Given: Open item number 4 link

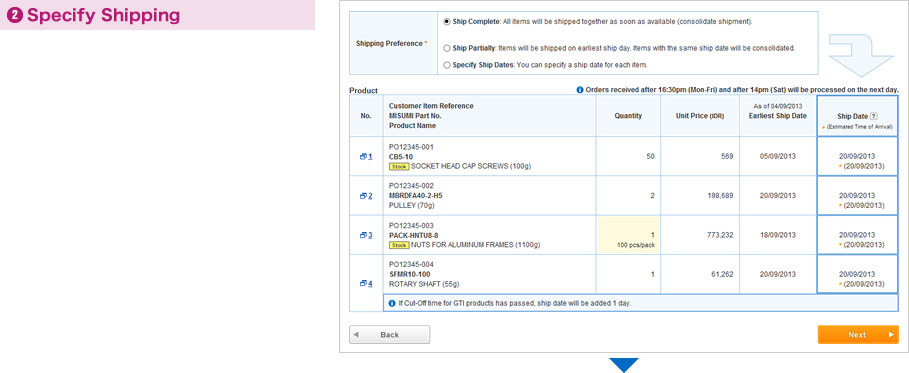Looking at the screenshot, I should click(366, 283).
